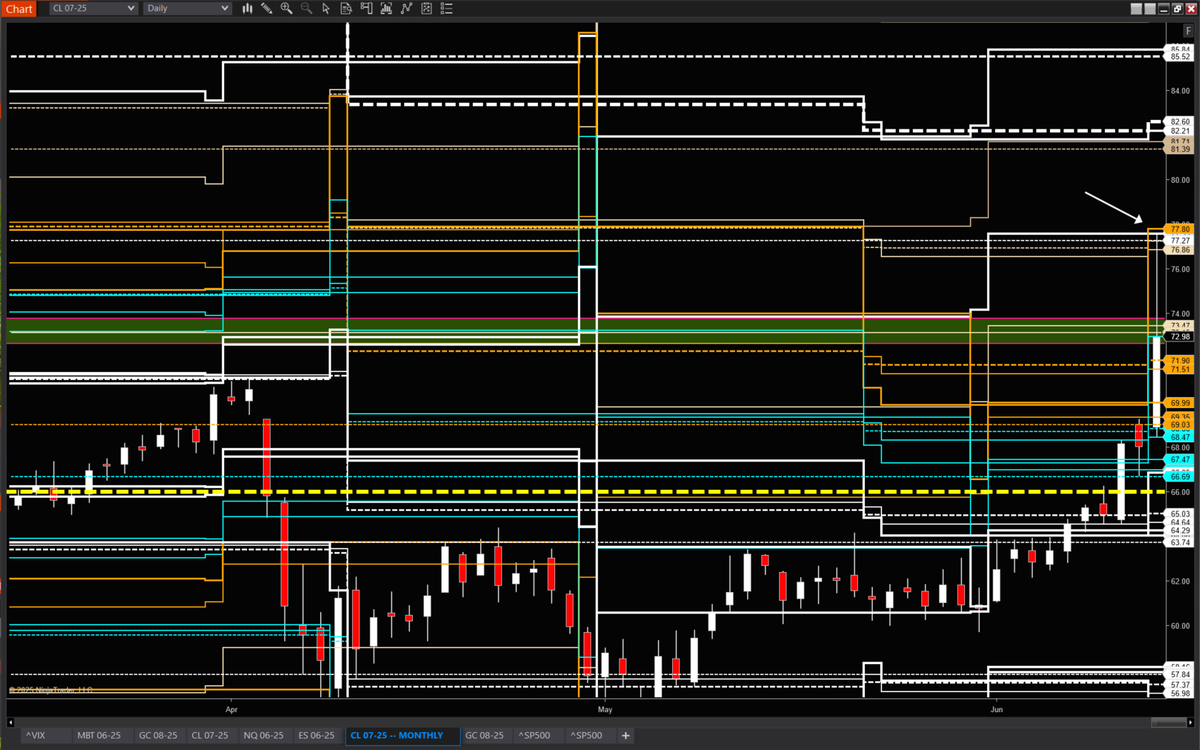Click the 85.52 price marker
The height and width of the screenshot is (750, 1200).
click(x=1180, y=57)
